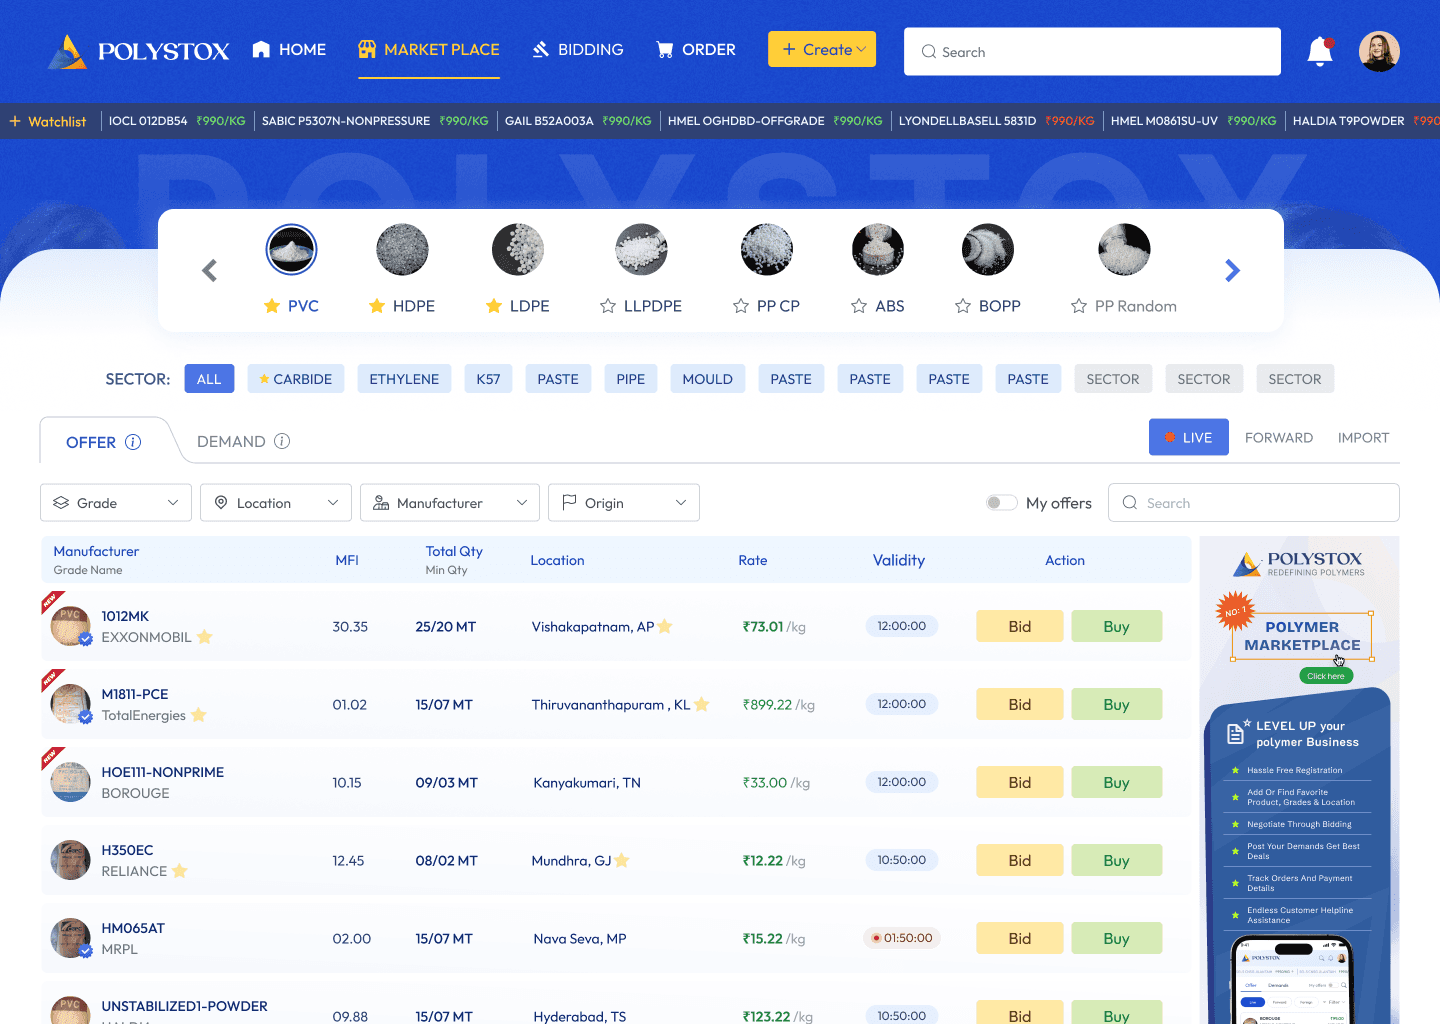The width and height of the screenshot is (1440, 1024).
Task: Toggle the My offers switch
Action: pos(1001,503)
